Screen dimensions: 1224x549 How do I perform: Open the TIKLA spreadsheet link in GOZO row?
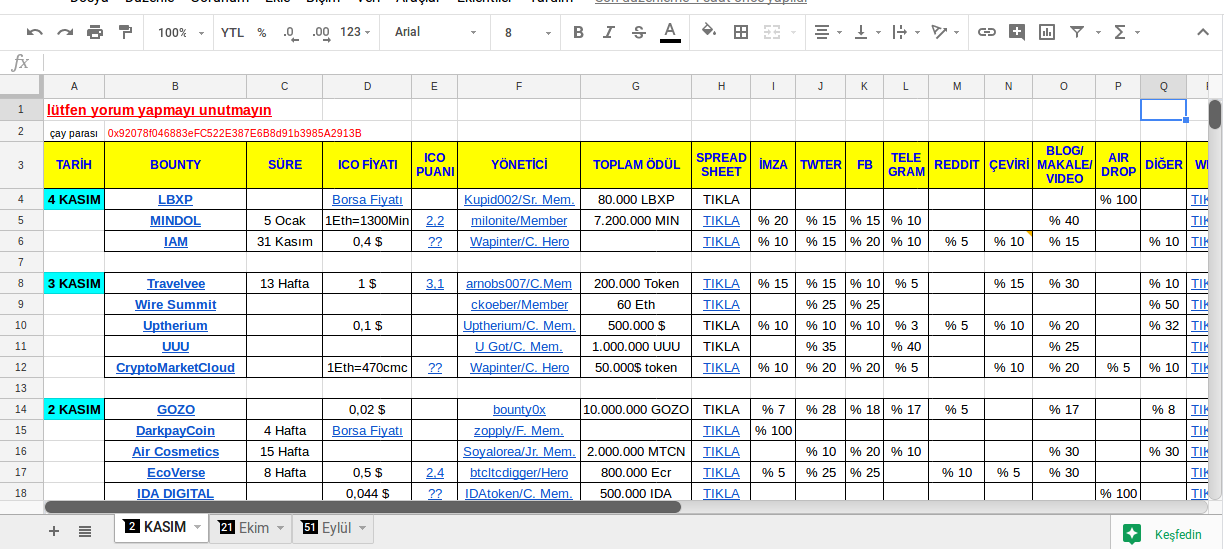721,409
